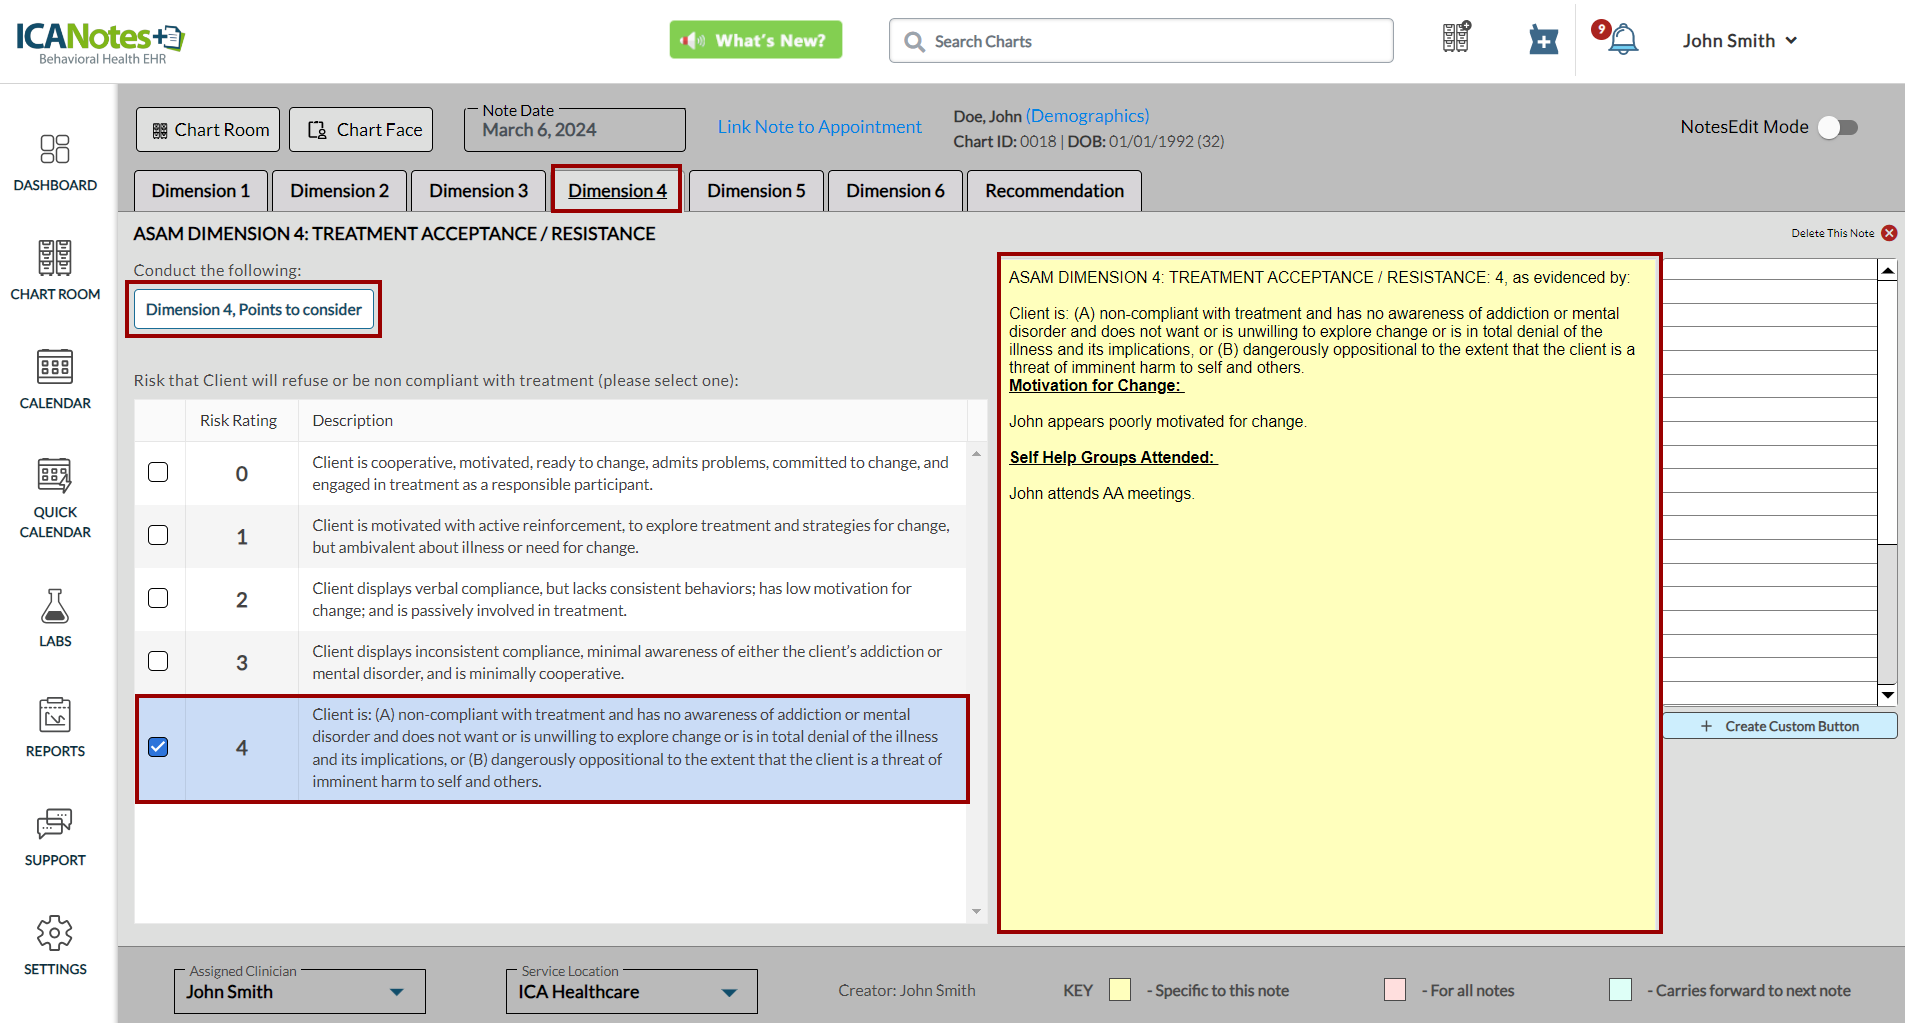Click the Link Note to Appointment link
Viewport: 1905px width, 1023px height.
click(x=819, y=127)
